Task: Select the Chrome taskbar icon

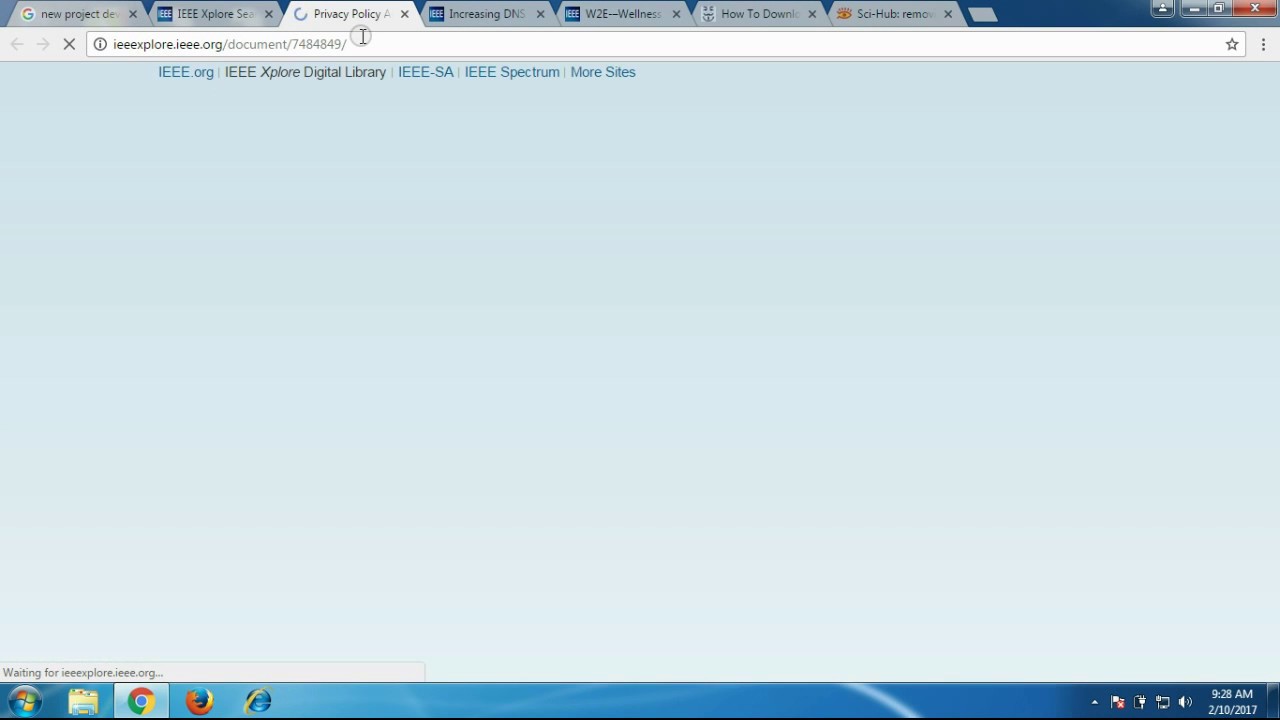Action: click(x=141, y=701)
